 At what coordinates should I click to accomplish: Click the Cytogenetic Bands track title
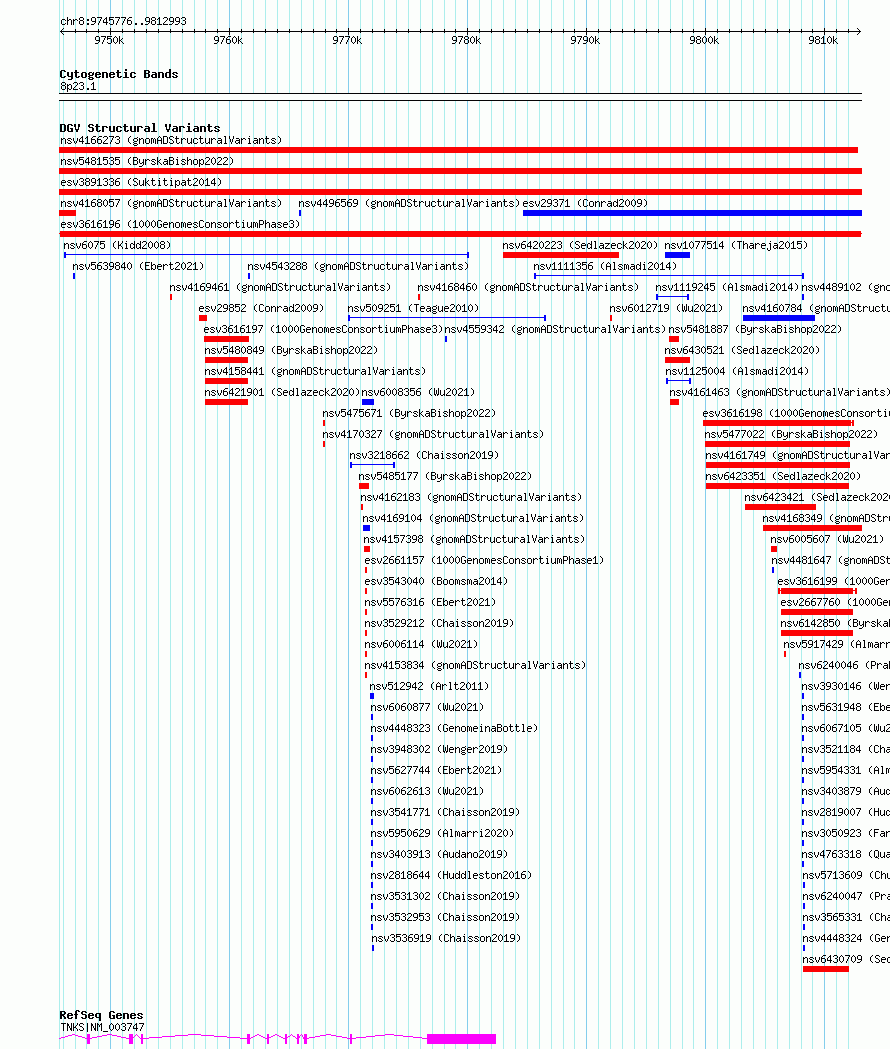(118, 74)
